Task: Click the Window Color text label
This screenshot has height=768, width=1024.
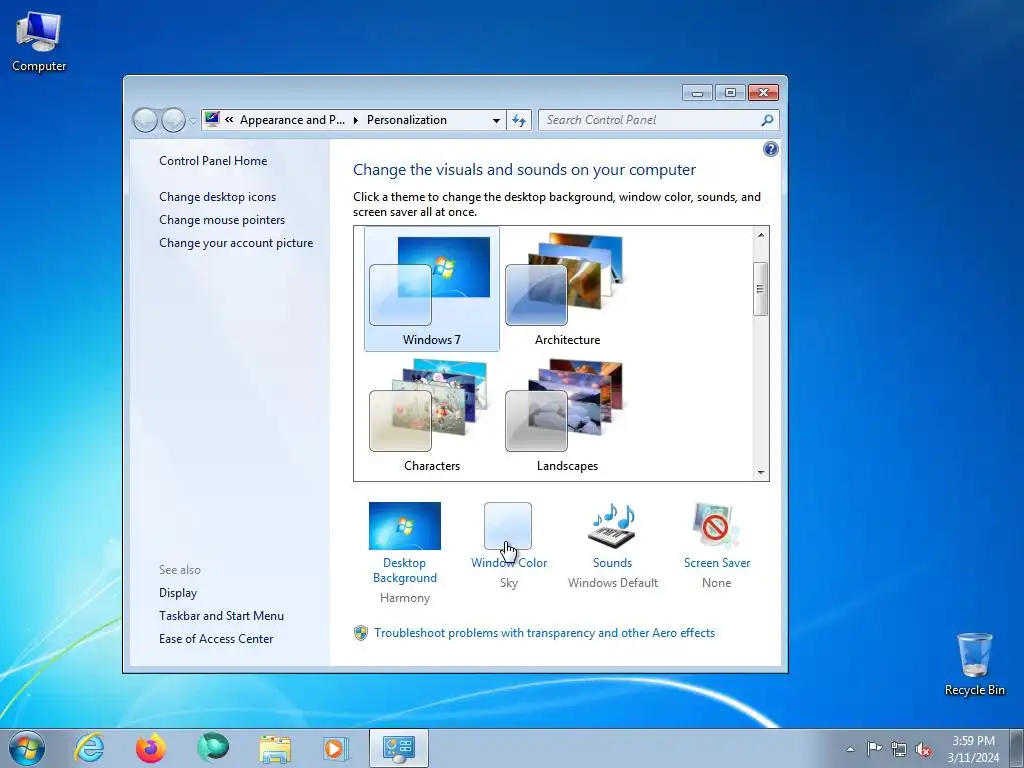Action: point(509,563)
